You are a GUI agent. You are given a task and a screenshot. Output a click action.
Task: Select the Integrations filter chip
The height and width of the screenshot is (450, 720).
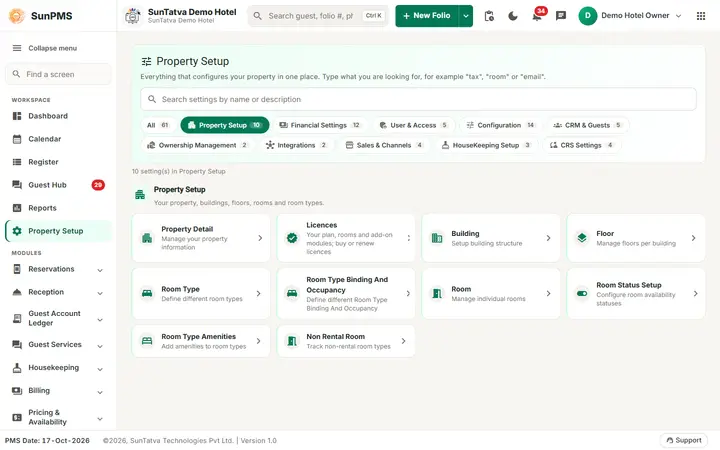click(x=296, y=145)
